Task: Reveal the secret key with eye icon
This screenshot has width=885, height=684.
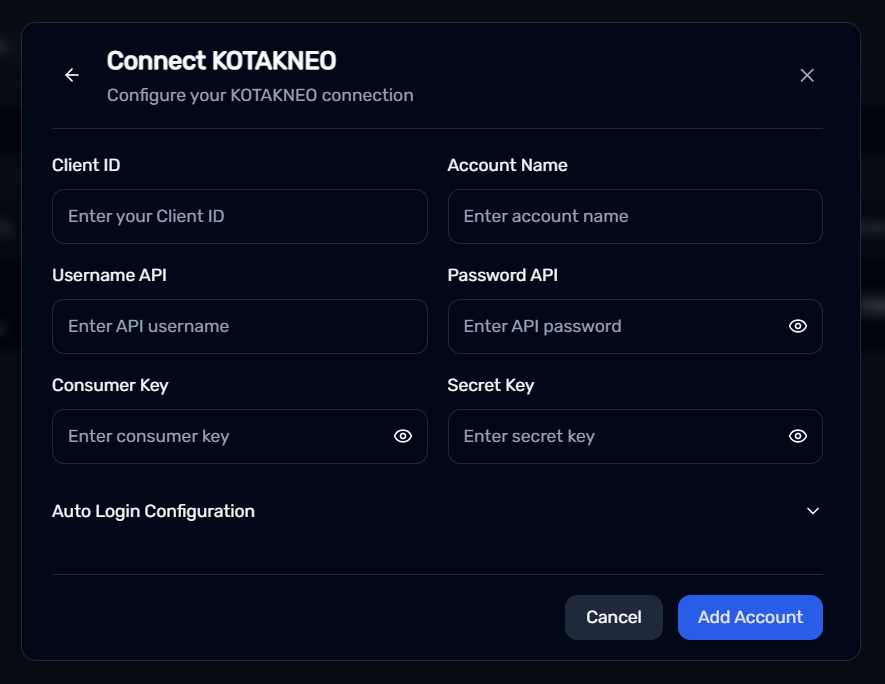Action: 798,436
